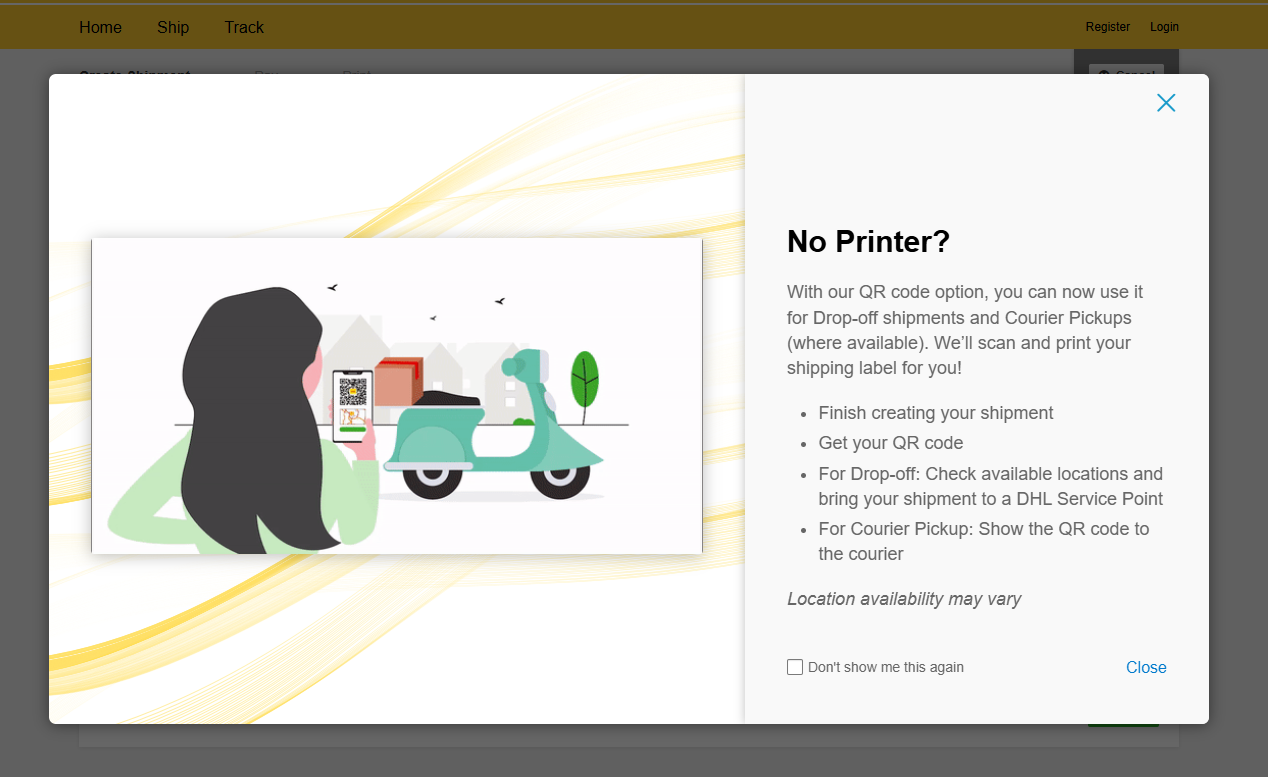Viewport: 1268px width, 777px height.
Task: Click the Finish creating your shipment bullet
Action: click(936, 413)
